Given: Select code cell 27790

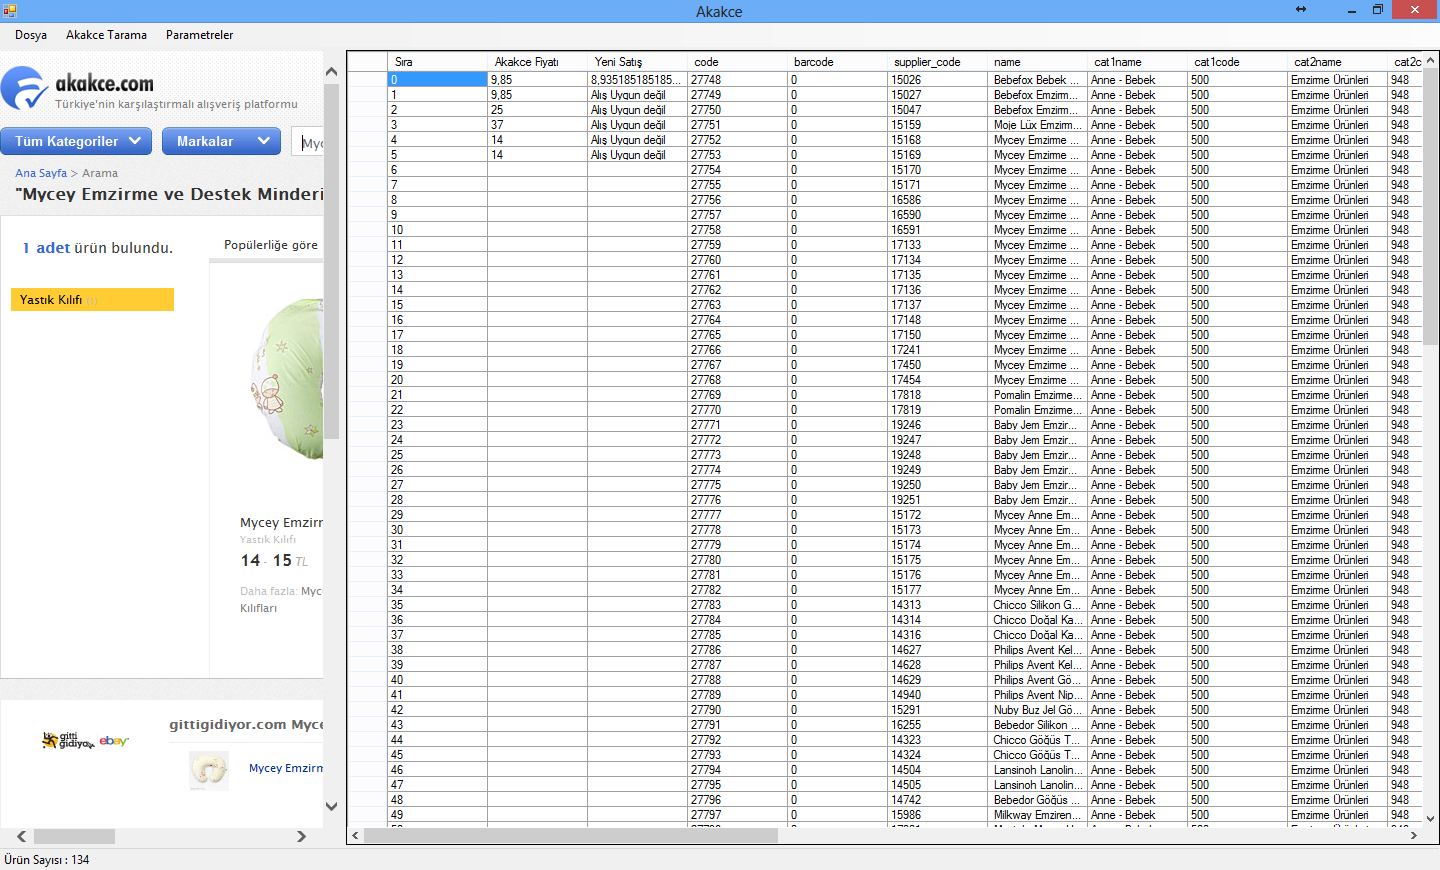Looking at the screenshot, I should pyautogui.click(x=738, y=710).
